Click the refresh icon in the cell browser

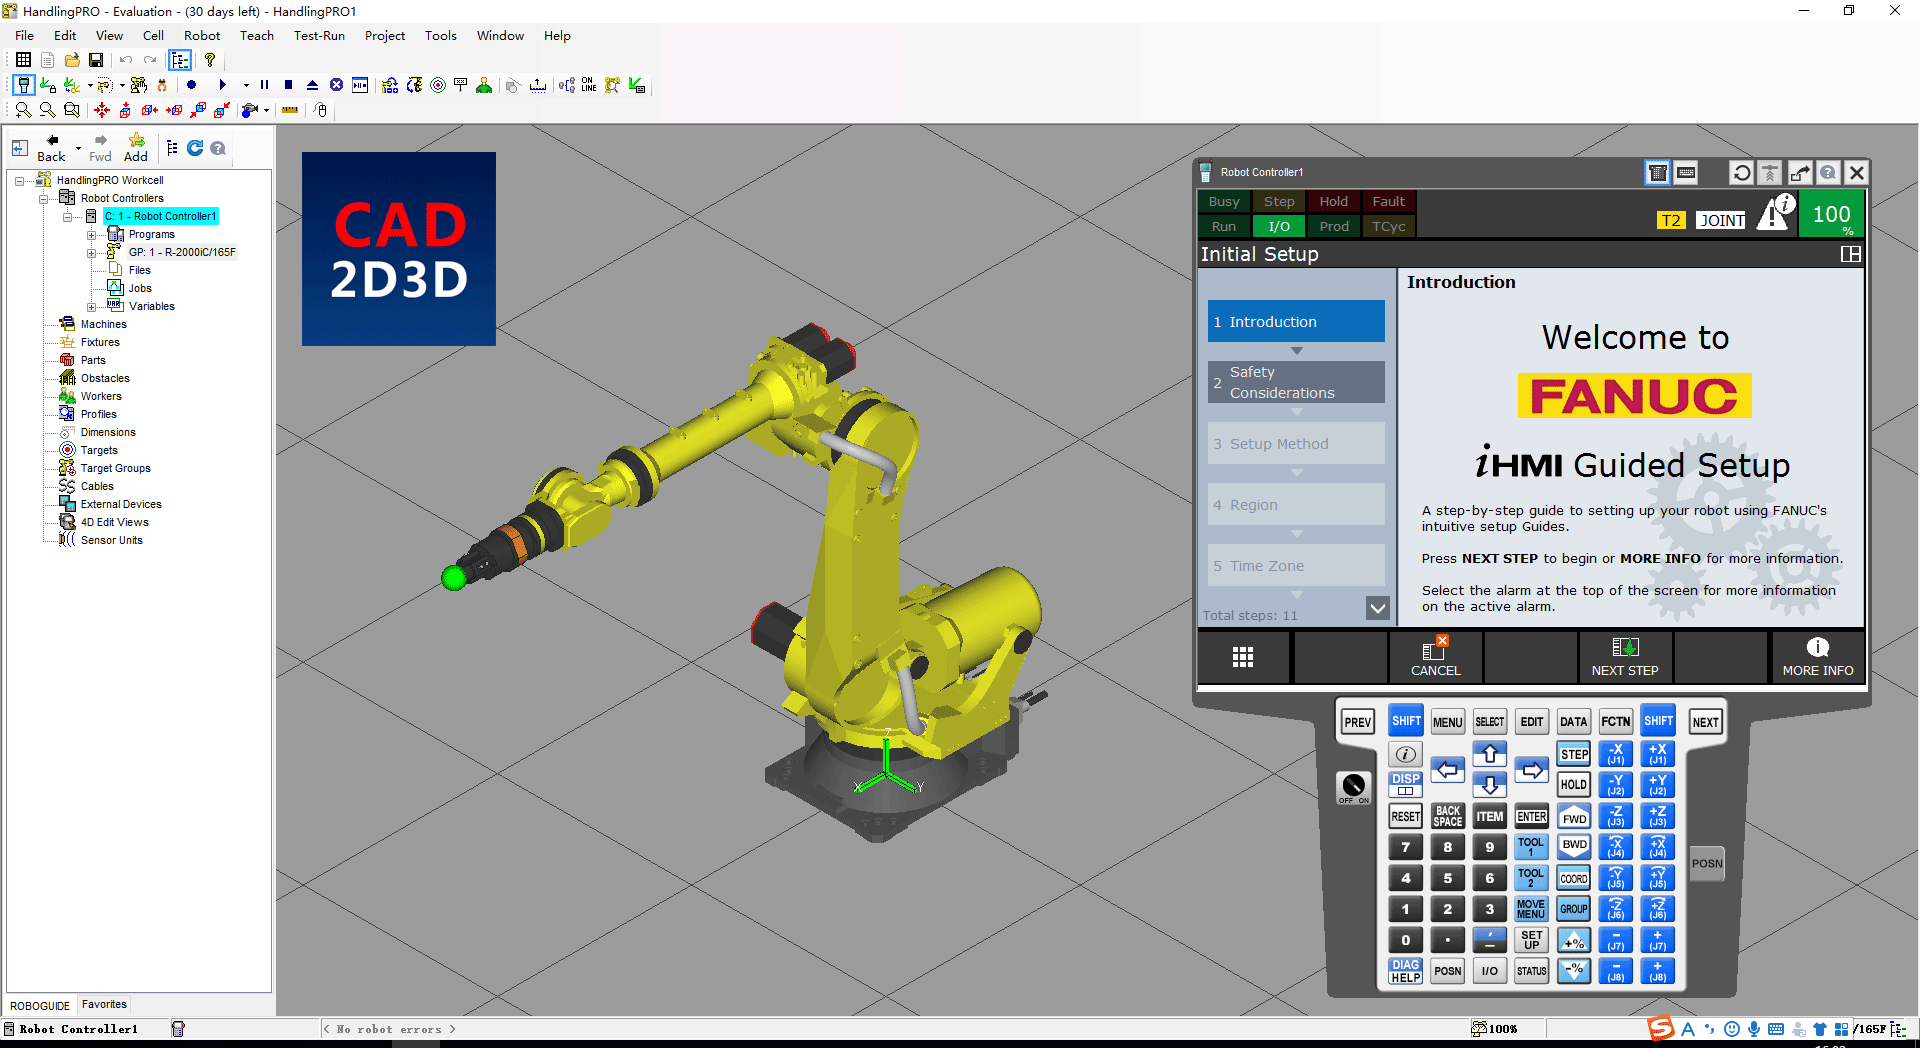pos(195,148)
